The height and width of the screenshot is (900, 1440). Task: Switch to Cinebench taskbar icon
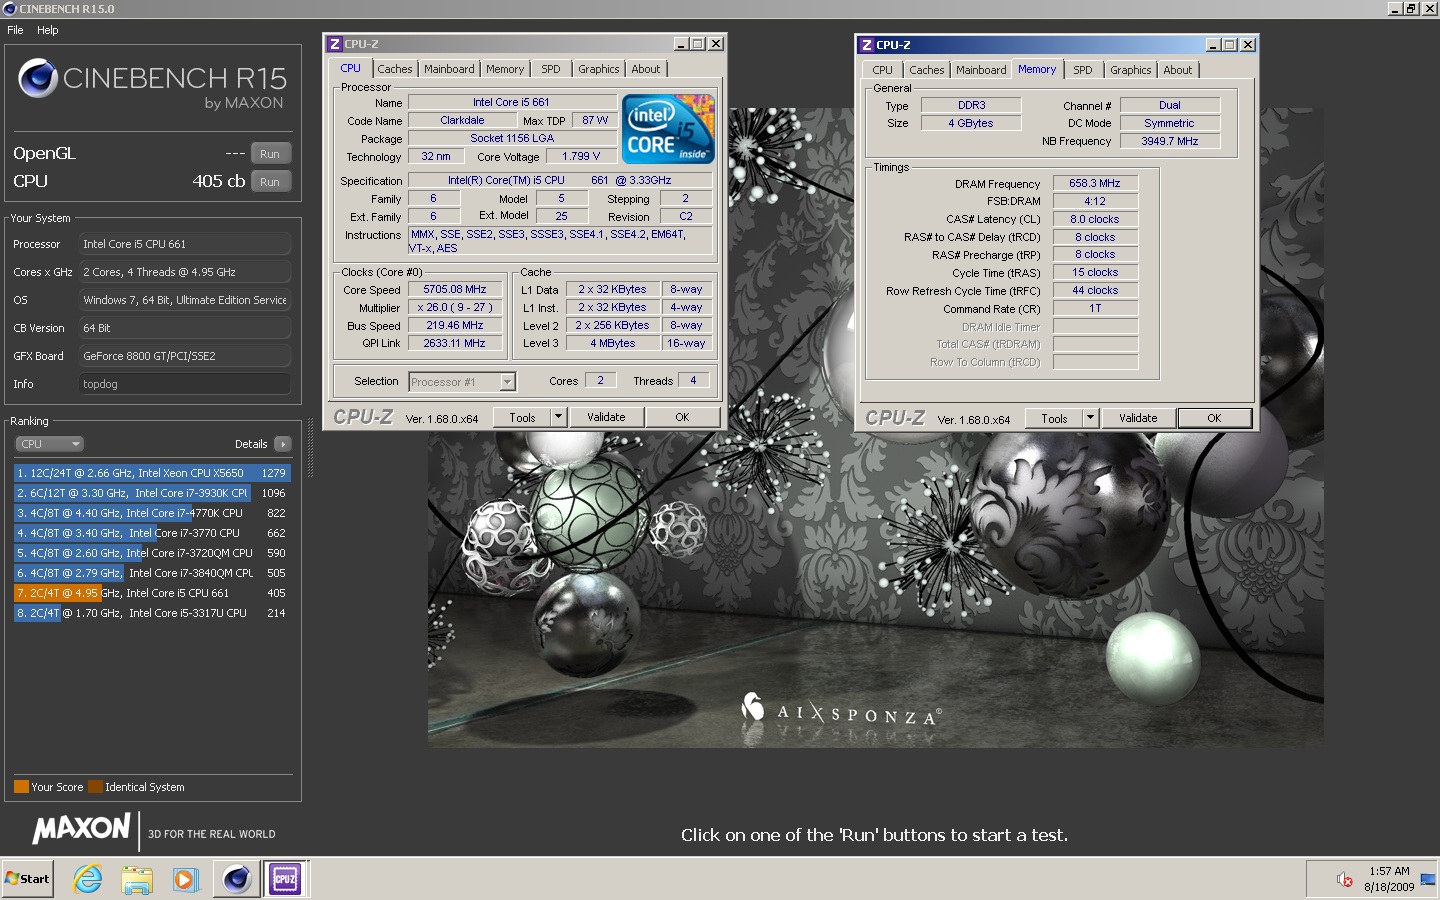click(237, 879)
